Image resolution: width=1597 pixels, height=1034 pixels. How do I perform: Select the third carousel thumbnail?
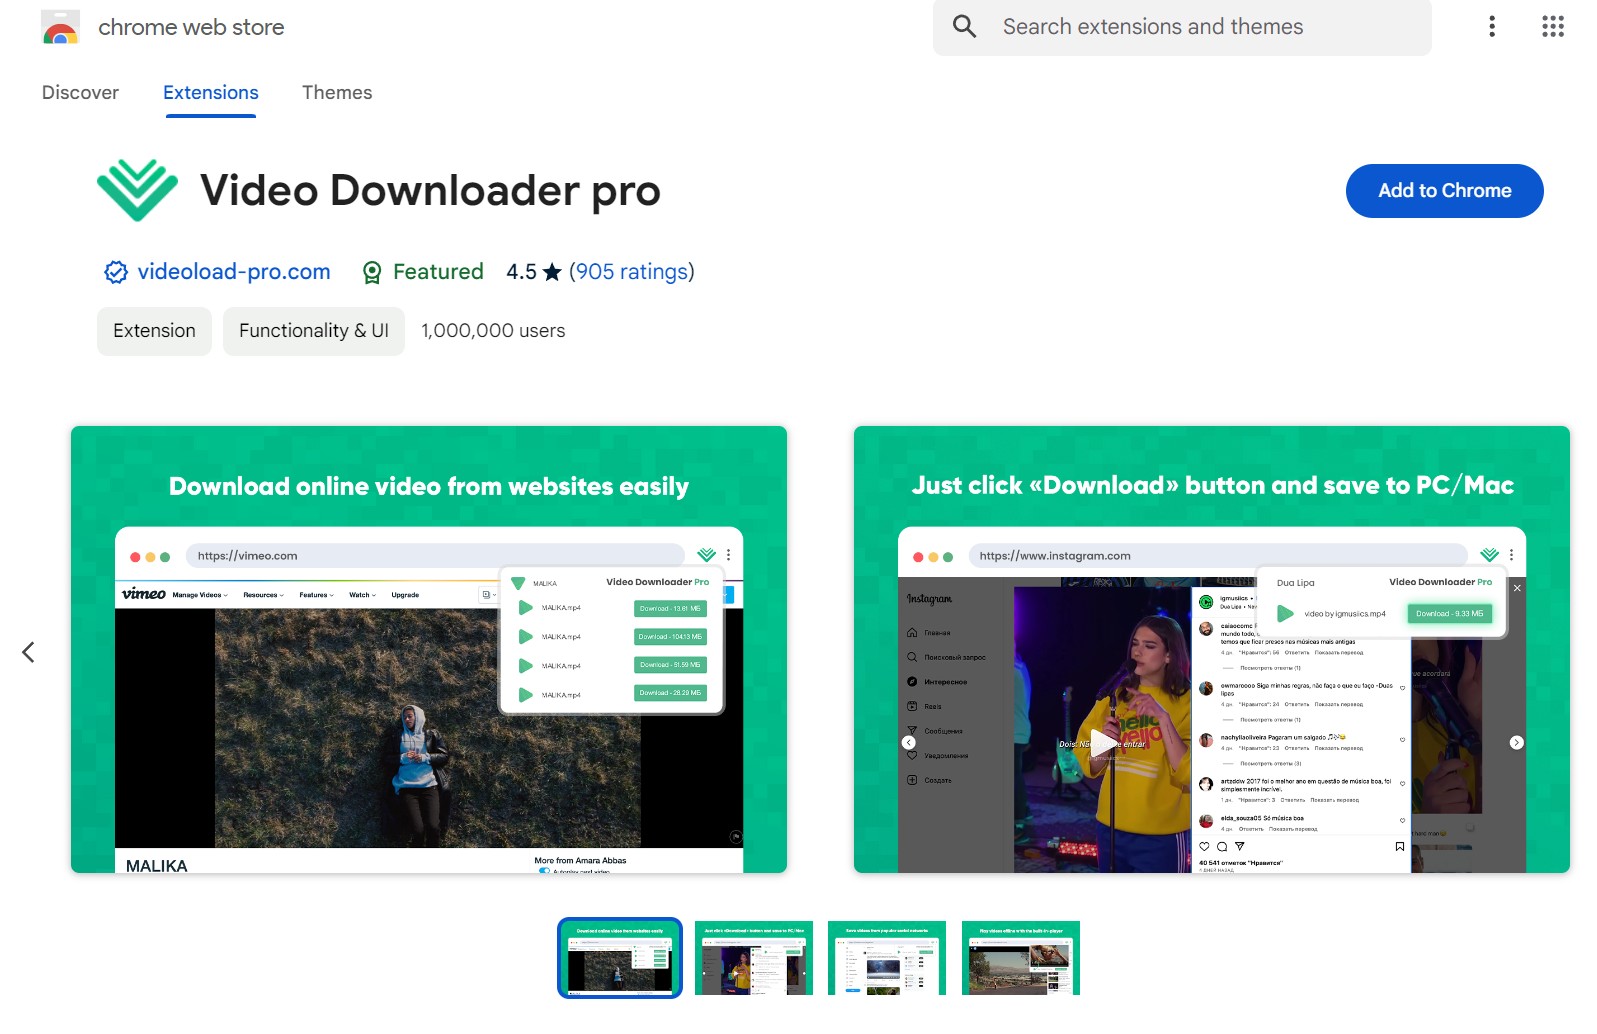click(x=887, y=958)
